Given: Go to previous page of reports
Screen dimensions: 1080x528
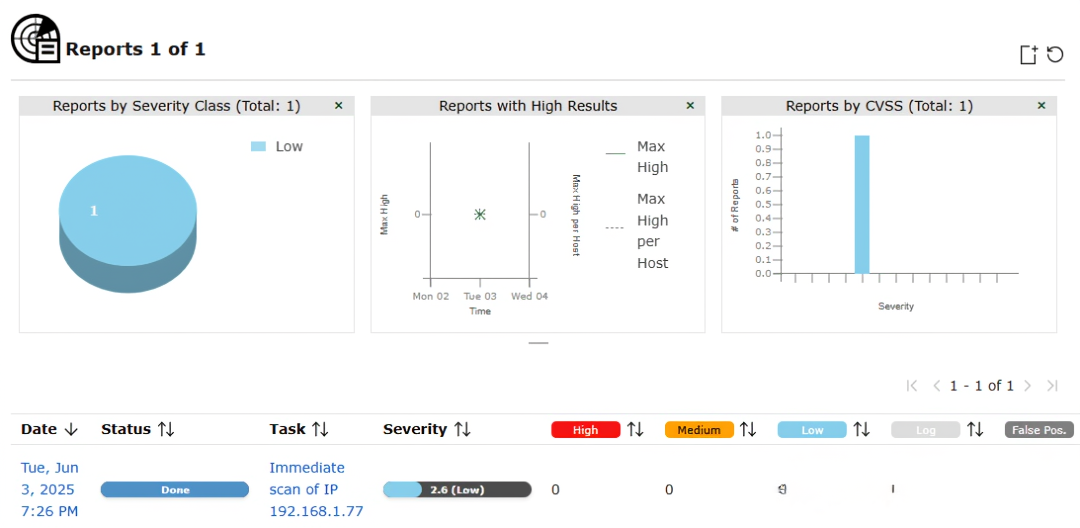Looking at the screenshot, I should pyautogui.click(x=936, y=386).
